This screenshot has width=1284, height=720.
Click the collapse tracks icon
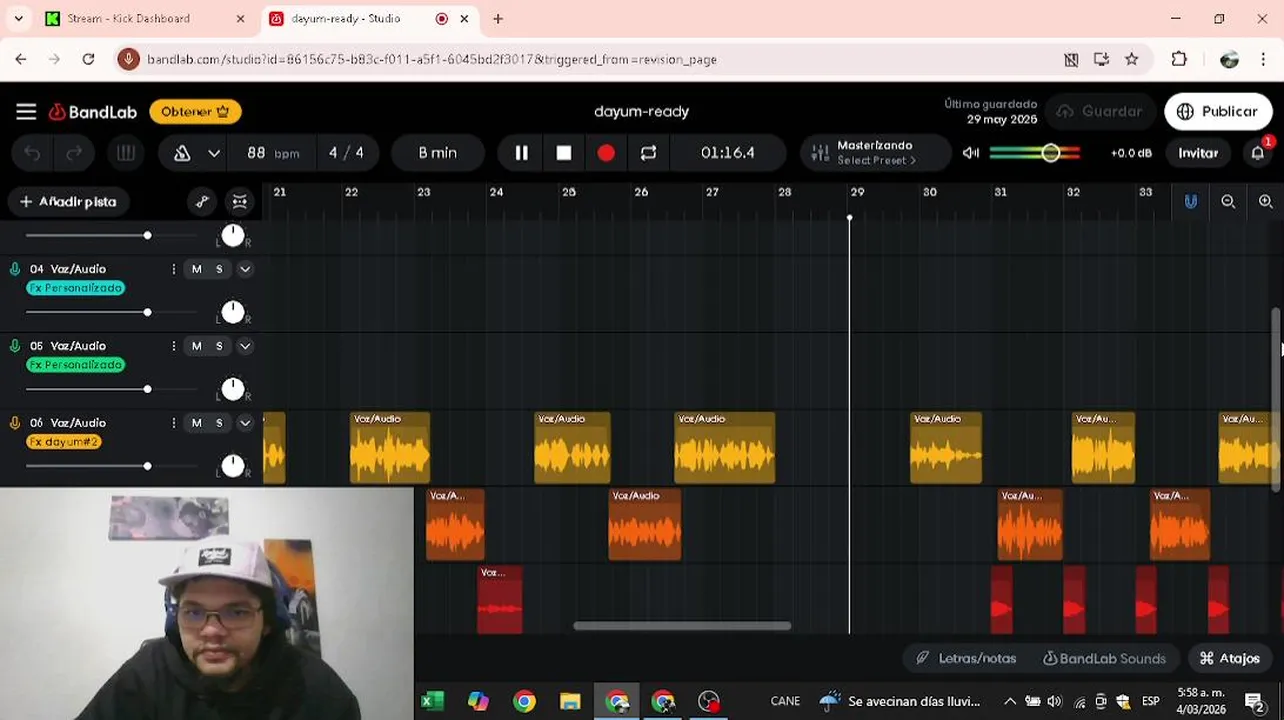(x=240, y=201)
